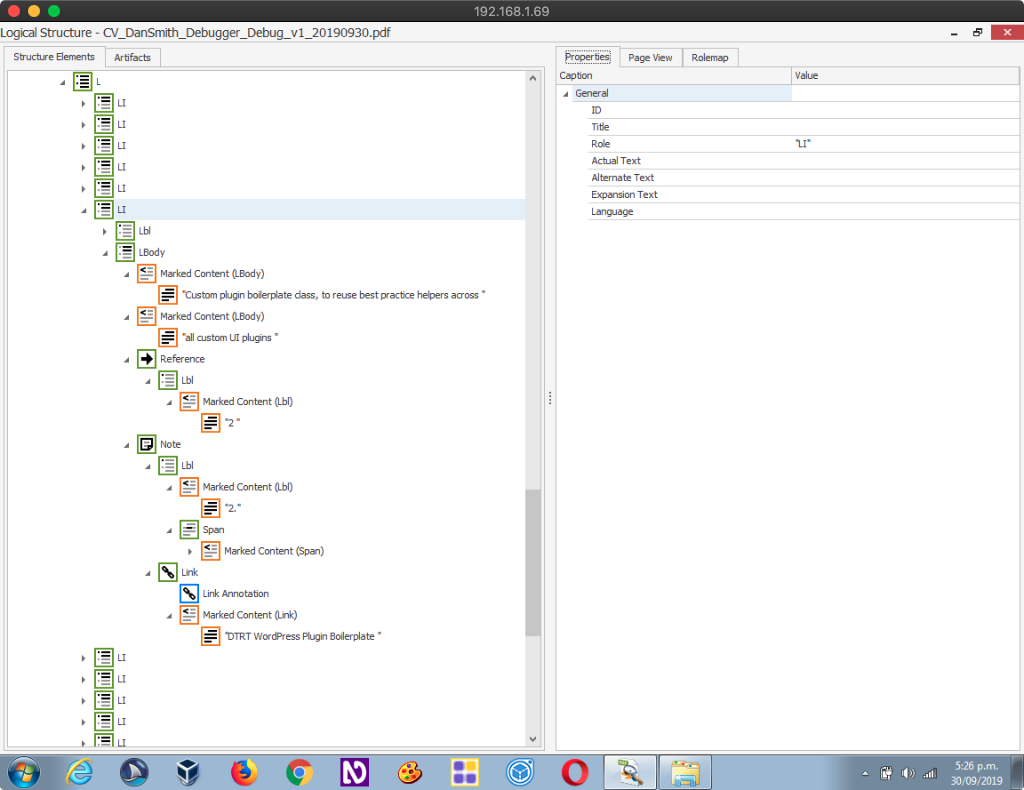Click the chain icon beside Link Annotation
Viewport: 1024px width, 790px height.
tap(189, 593)
